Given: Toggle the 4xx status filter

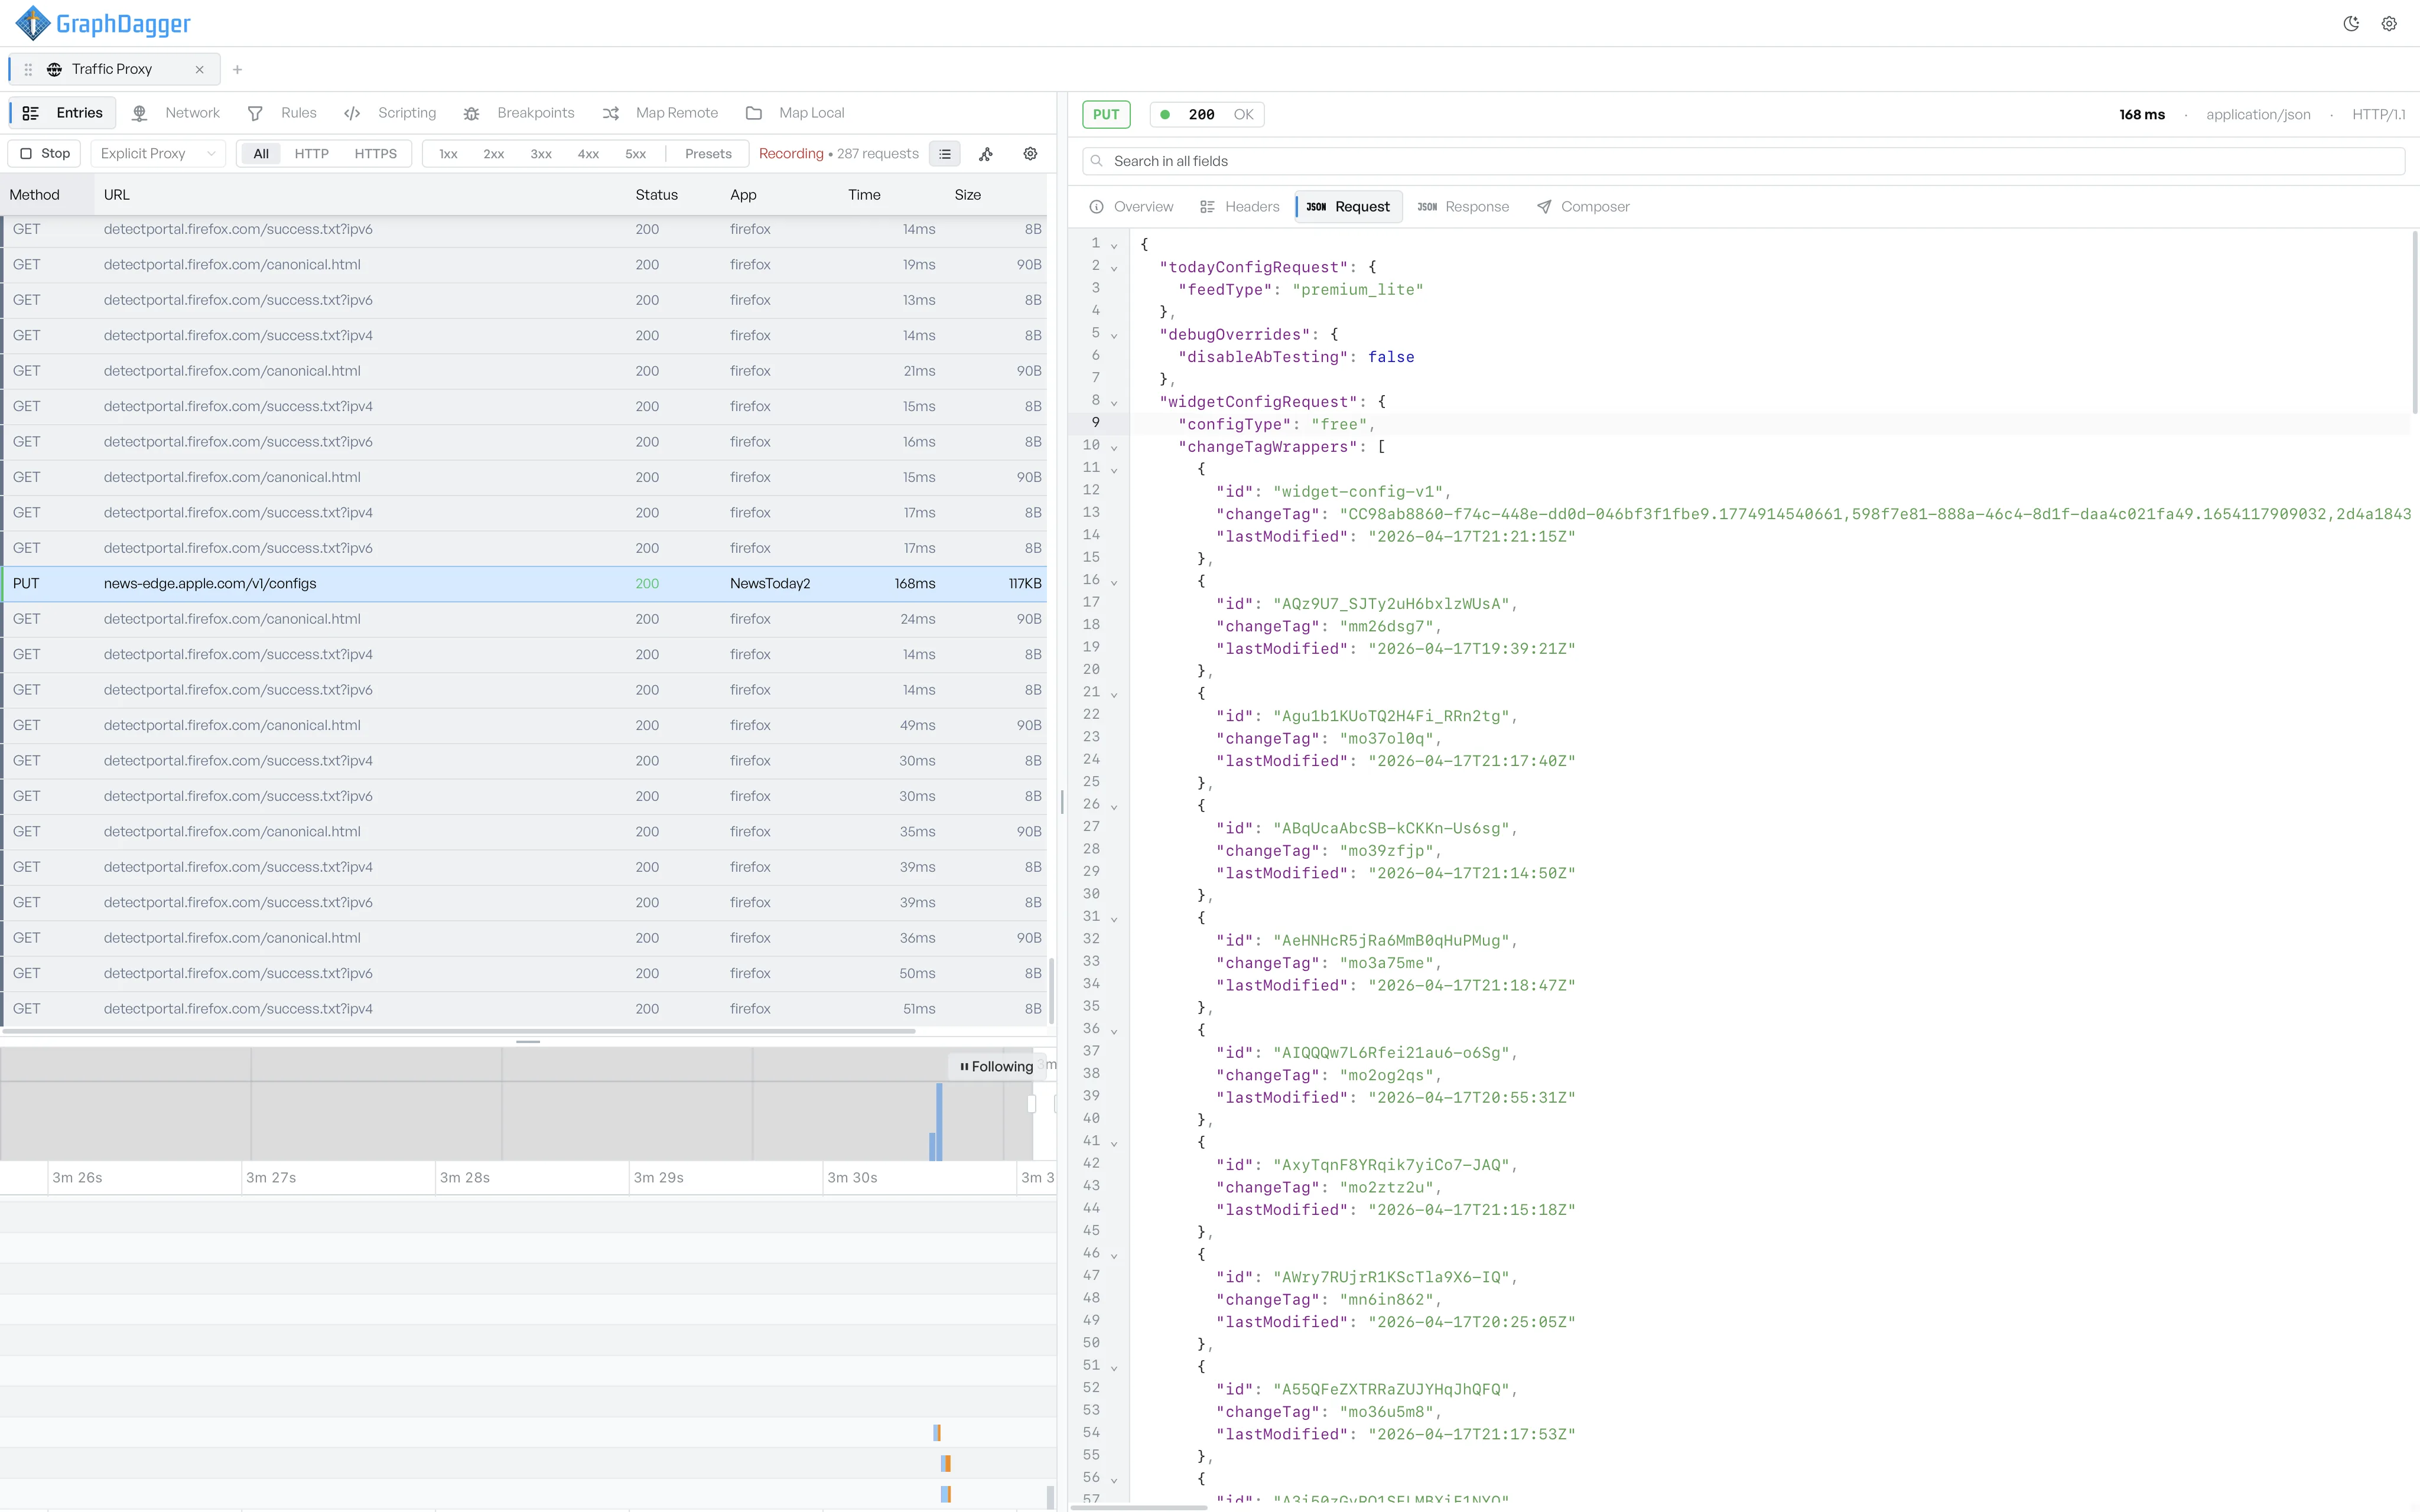Looking at the screenshot, I should pos(588,154).
